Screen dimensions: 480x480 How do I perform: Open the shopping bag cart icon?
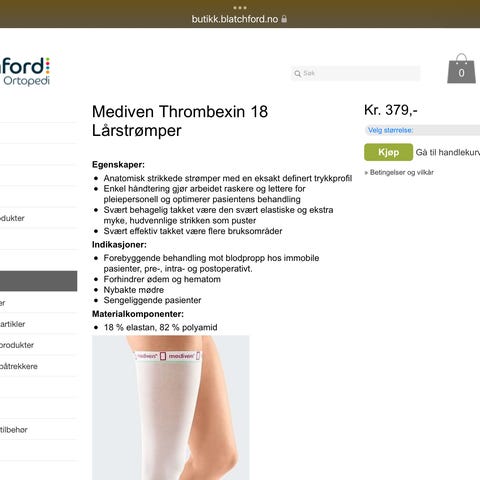coord(461,68)
